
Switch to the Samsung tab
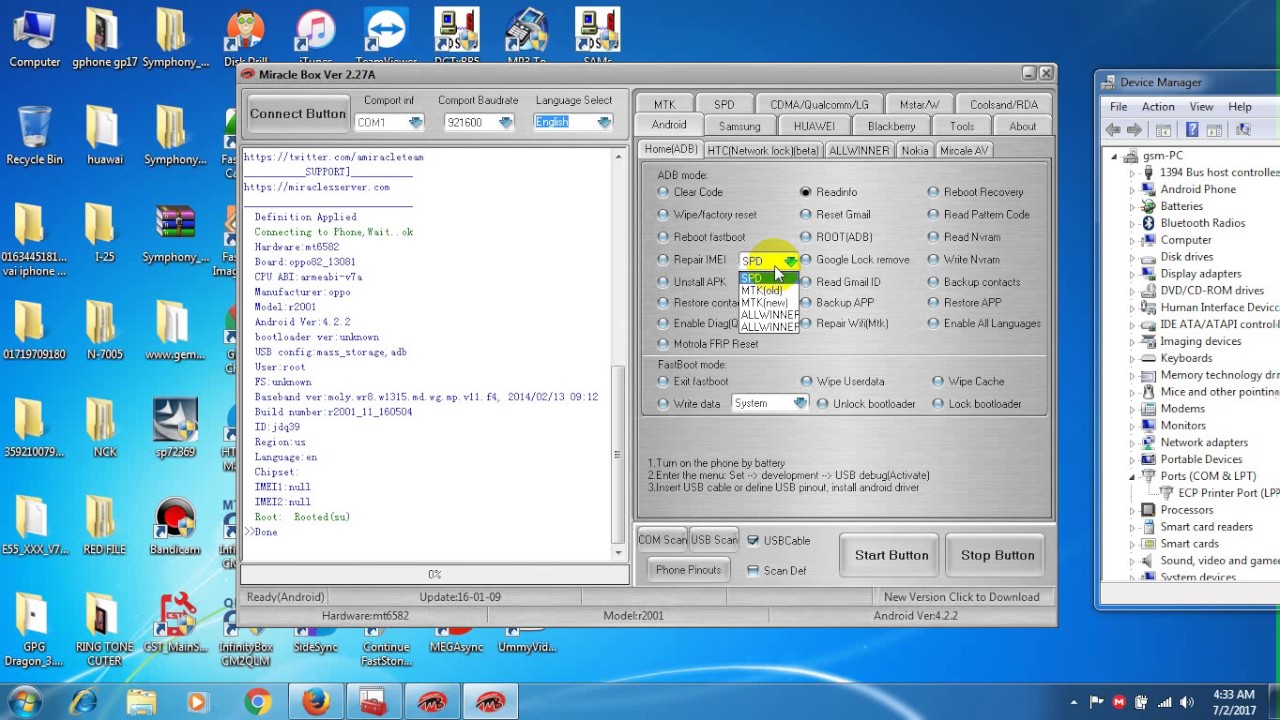[739, 126]
